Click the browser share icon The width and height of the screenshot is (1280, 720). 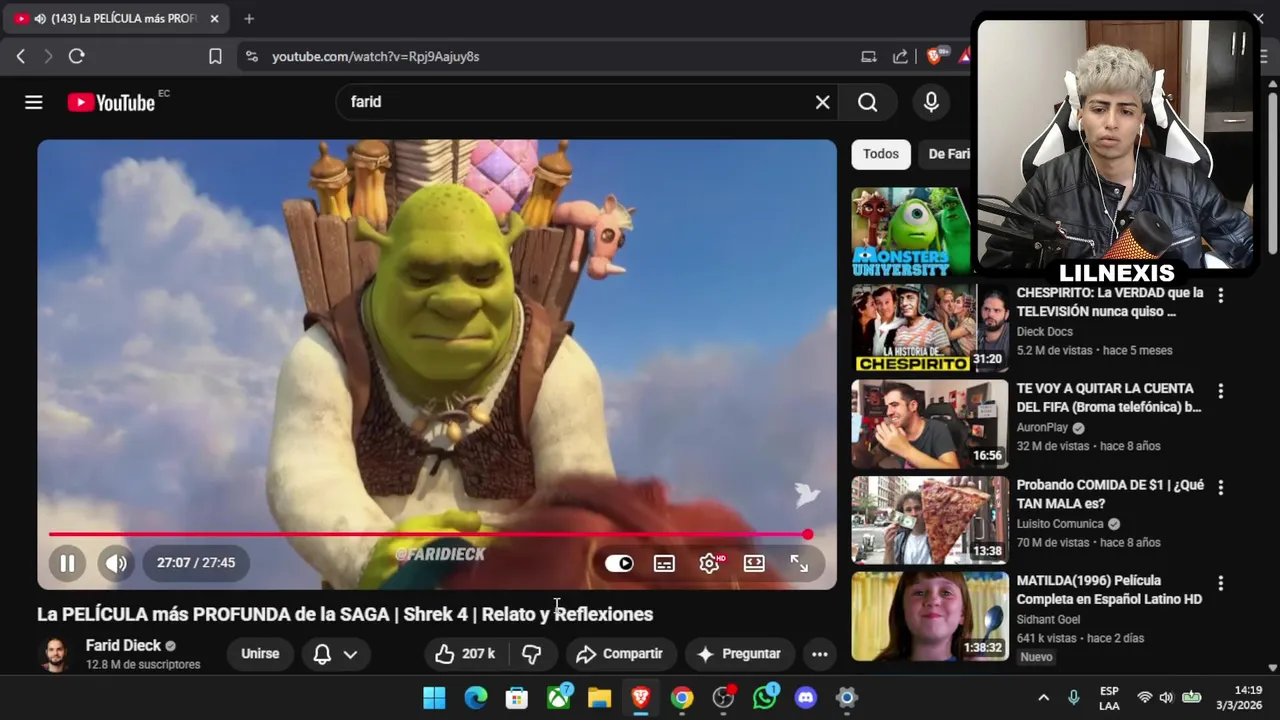[x=901, y=57]
